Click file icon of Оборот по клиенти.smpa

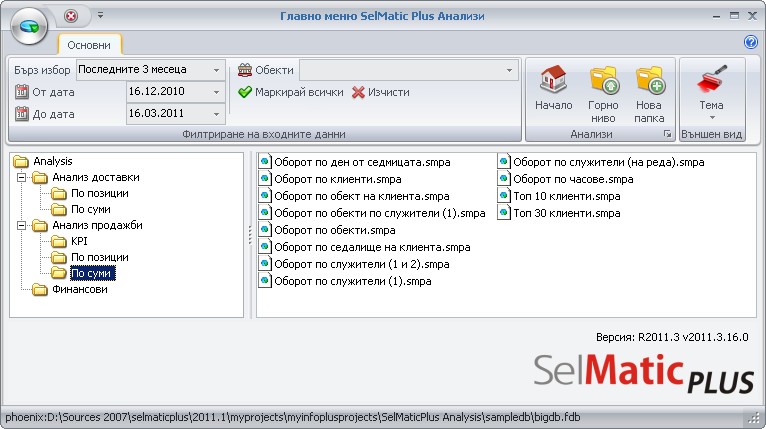(265, 179)
